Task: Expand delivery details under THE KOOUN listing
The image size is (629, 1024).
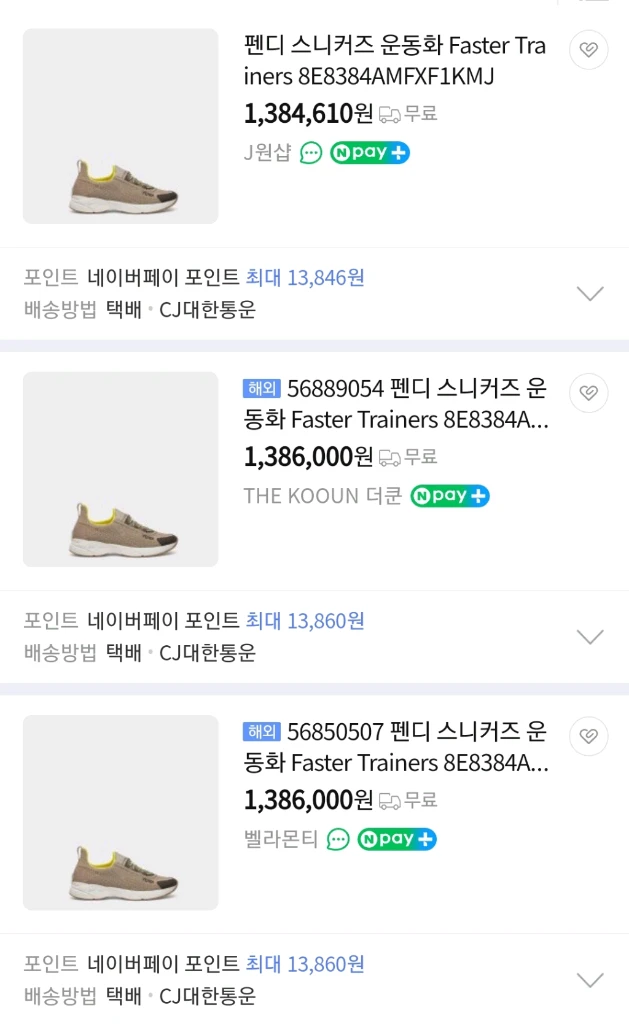Action: [x=590, y=637]
